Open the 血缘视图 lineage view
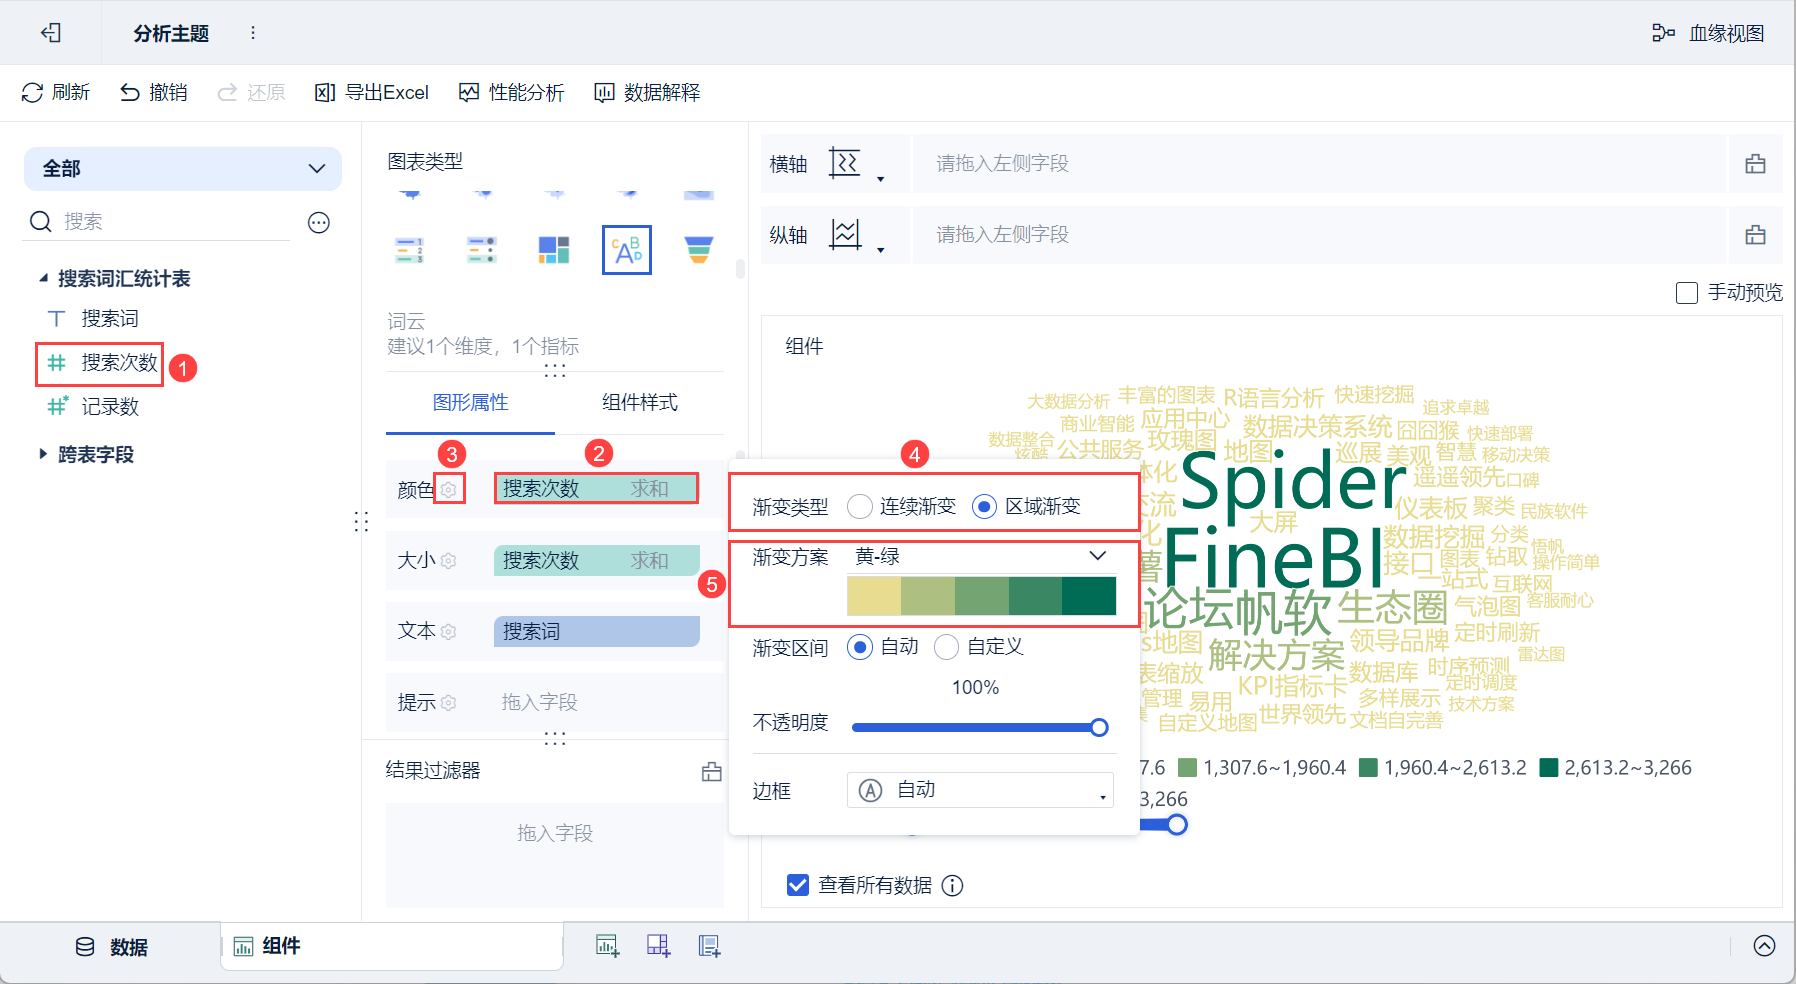The height and width of the screenshot is (984, 1796). (1708, 33)
